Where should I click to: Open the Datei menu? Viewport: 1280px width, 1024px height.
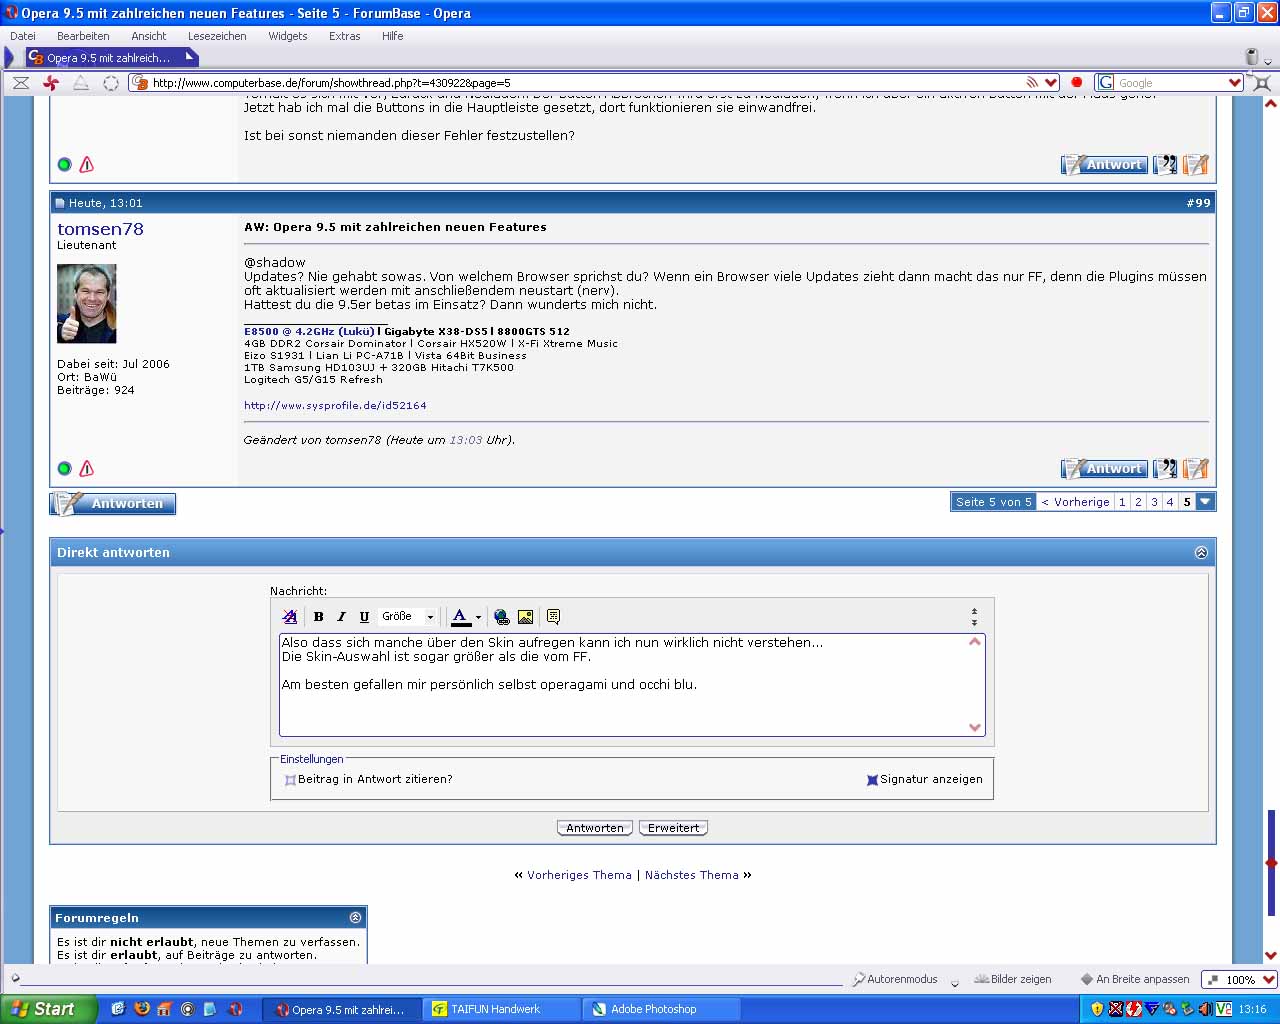pyautogui.click(x=23, y=36)
